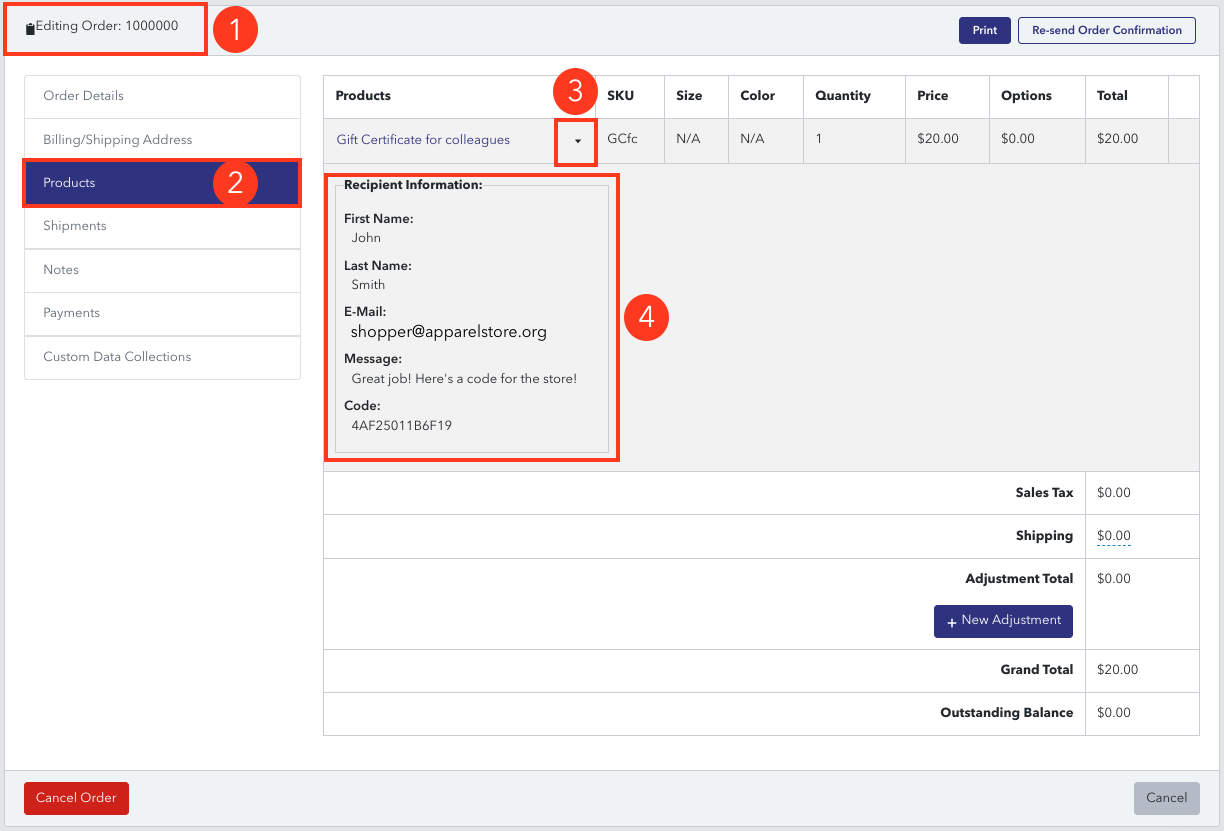Open the Order Details section

[162, 96]
